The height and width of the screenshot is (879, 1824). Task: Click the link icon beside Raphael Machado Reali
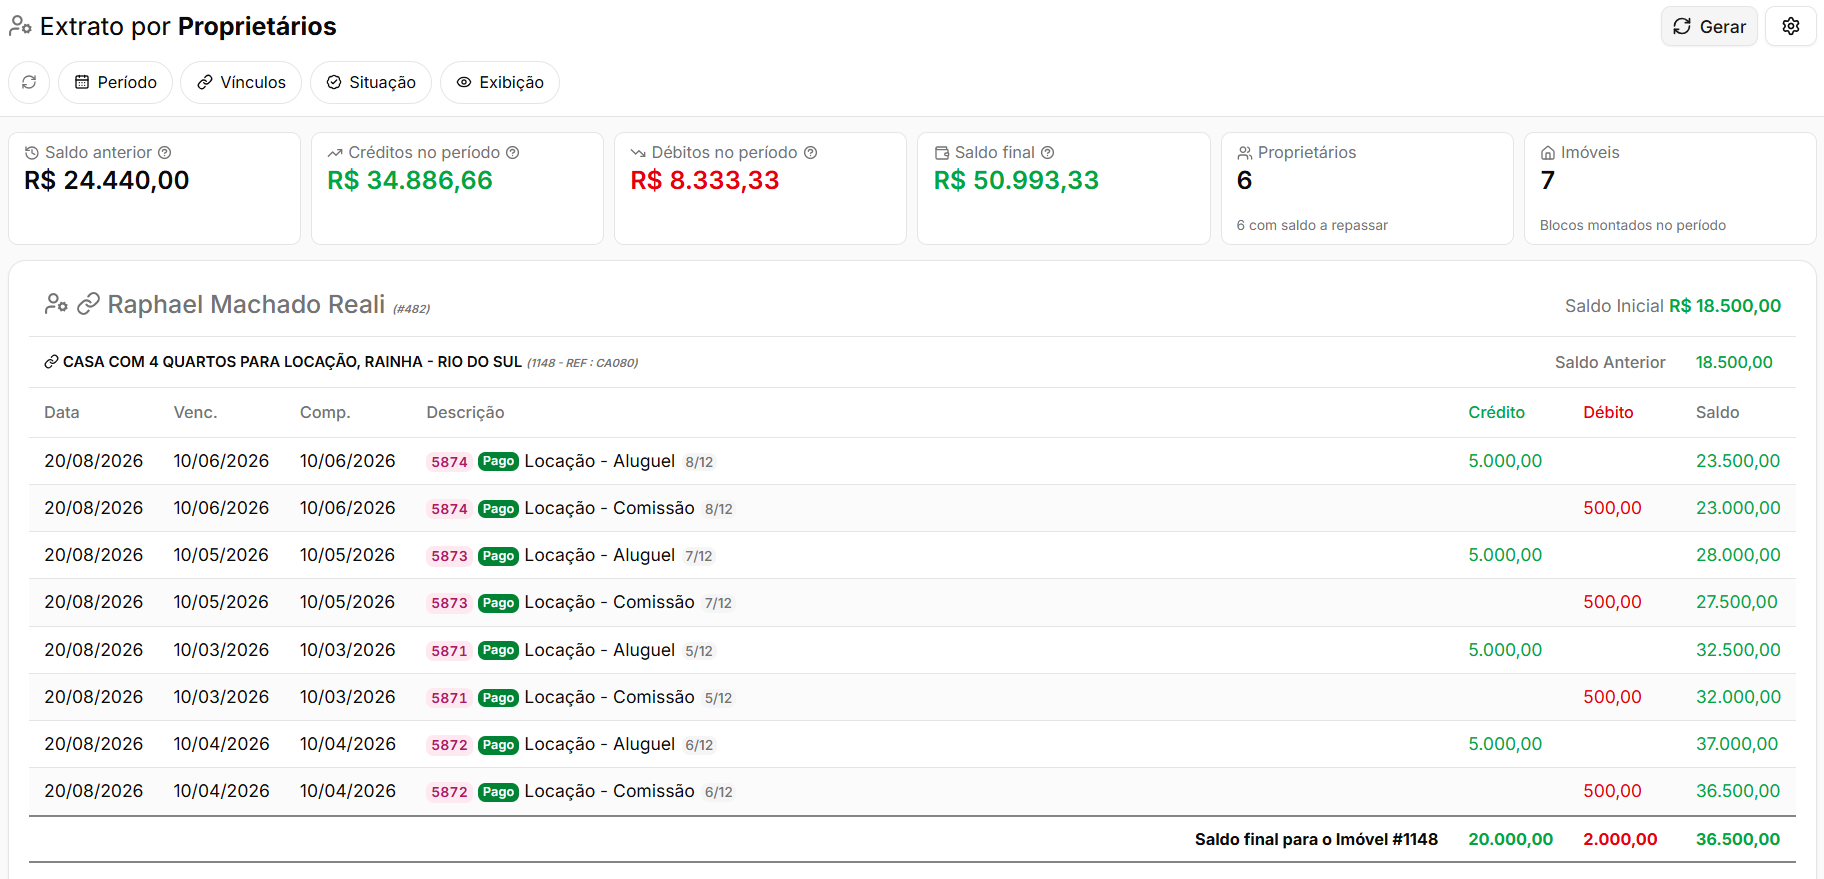[x=89, y=303]
